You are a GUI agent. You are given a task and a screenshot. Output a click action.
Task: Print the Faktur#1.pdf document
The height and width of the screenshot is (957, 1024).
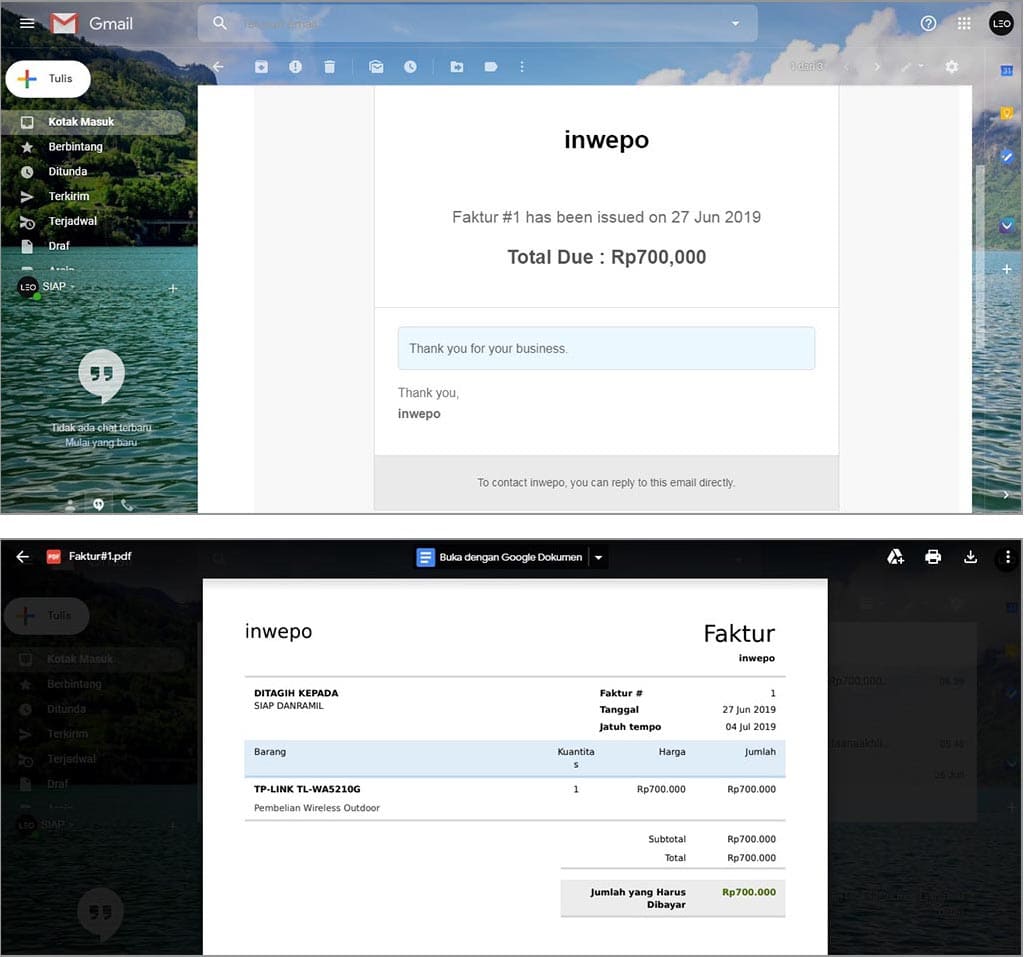click(x=933, y=557)
